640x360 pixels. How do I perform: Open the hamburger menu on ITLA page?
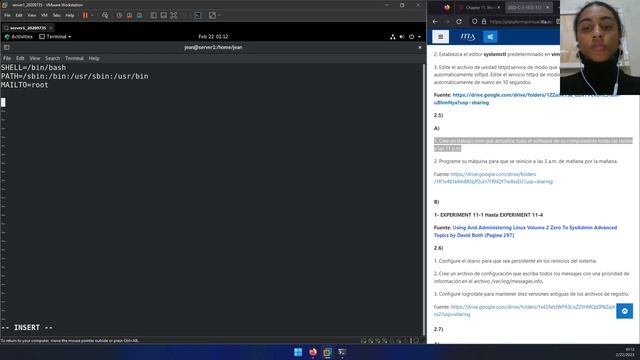point(440,37)
